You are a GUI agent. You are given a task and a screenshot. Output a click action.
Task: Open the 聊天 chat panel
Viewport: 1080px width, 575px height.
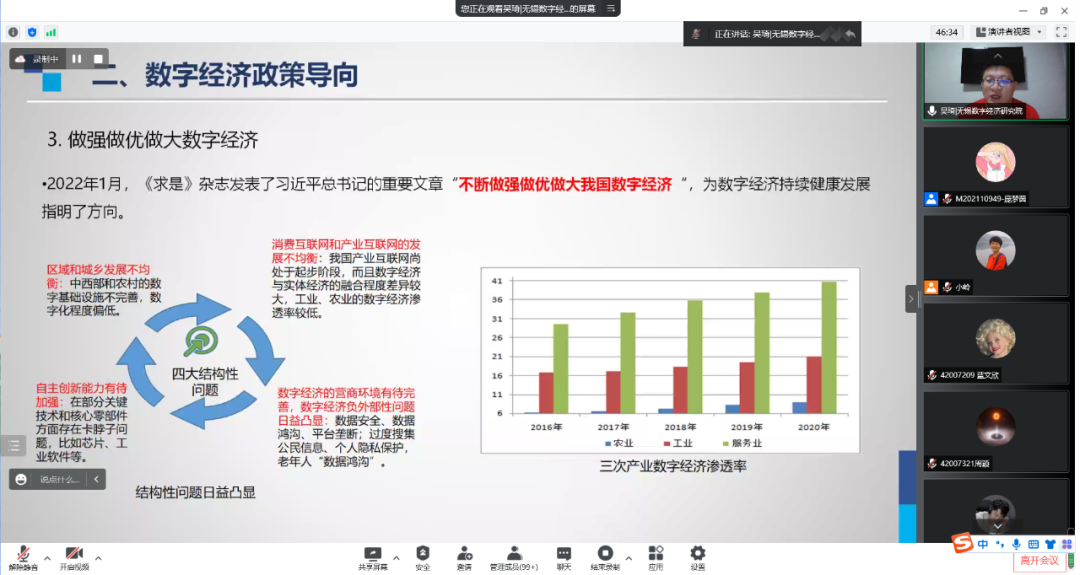[x=564, y=556]
